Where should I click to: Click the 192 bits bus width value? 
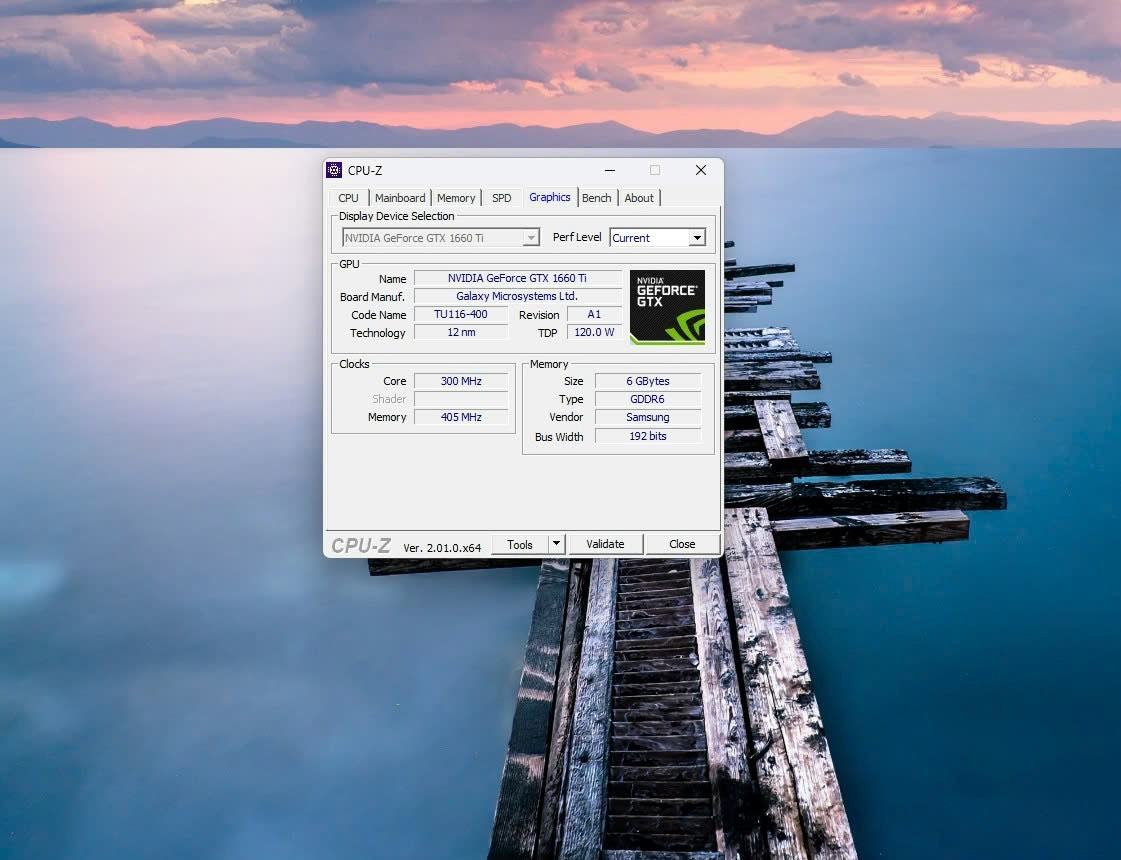click(x=648, y=435)
